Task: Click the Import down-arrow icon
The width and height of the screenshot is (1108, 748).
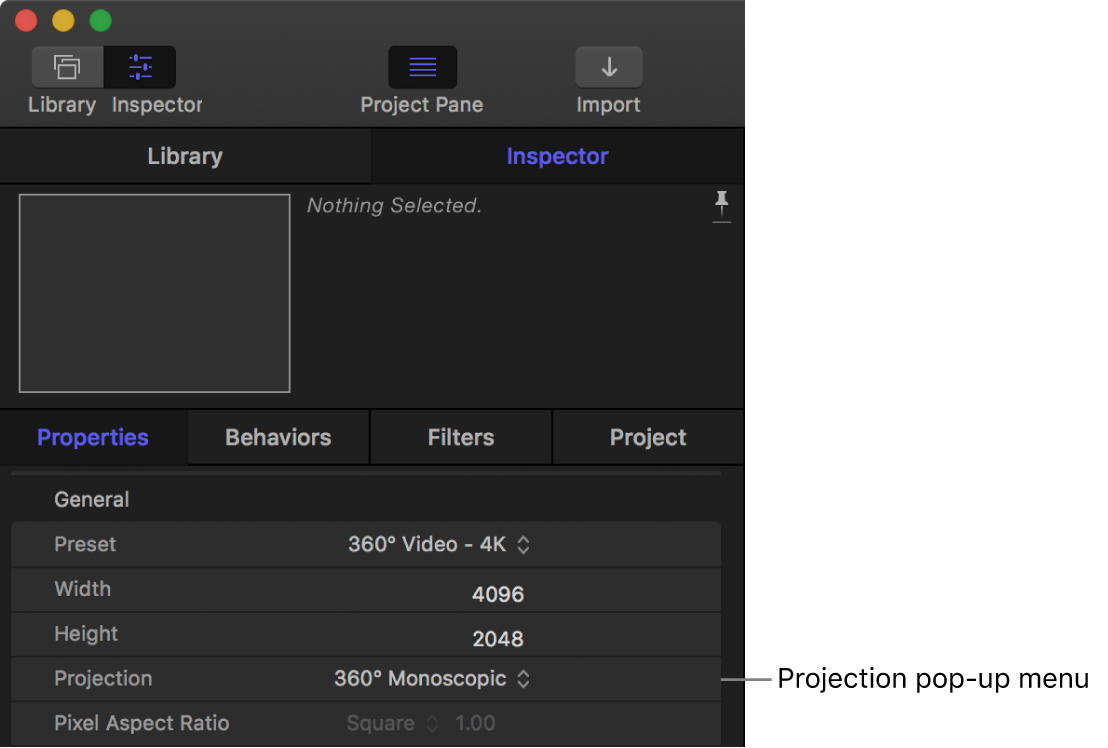Action: click(609, 66)
